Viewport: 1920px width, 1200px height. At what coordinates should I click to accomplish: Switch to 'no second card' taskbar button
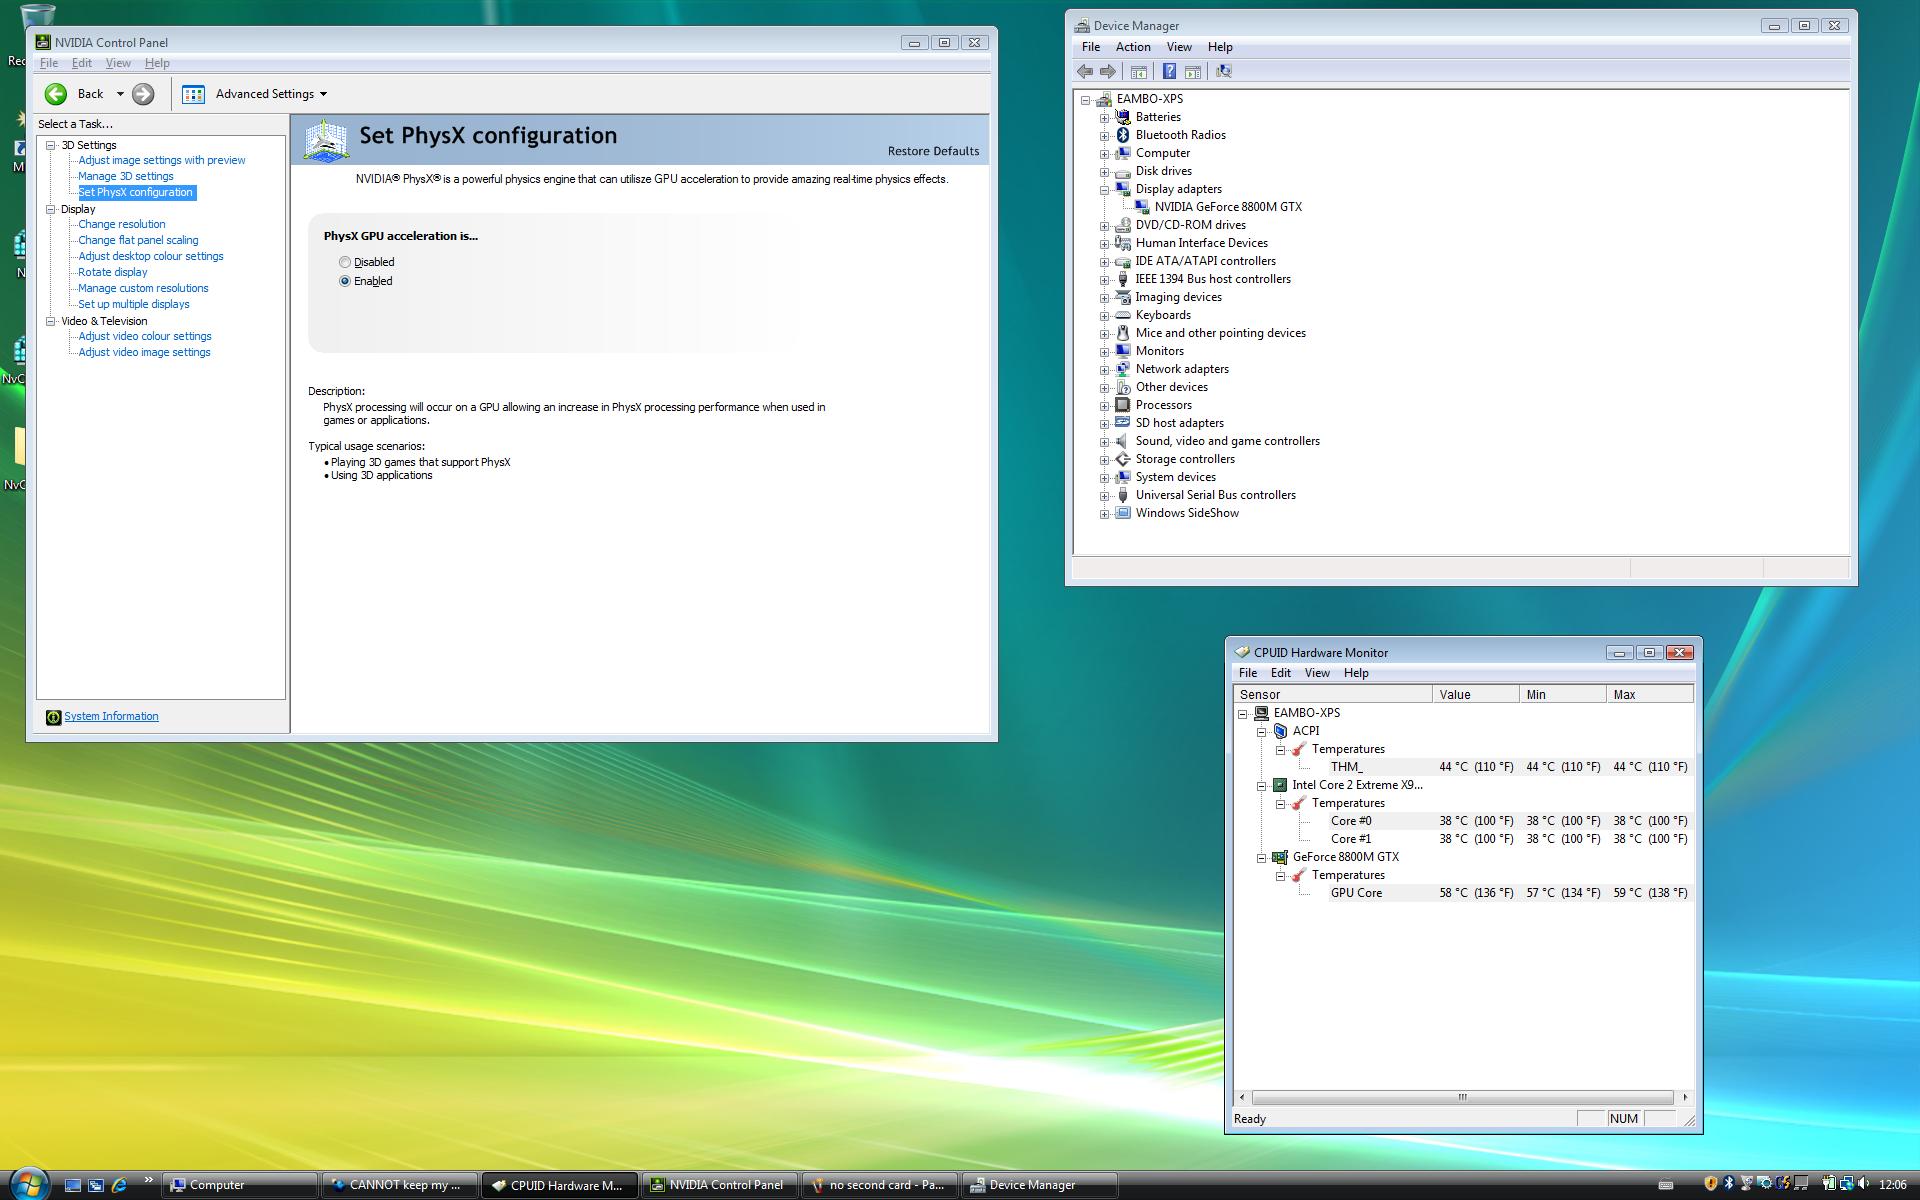coord(881,1185)
